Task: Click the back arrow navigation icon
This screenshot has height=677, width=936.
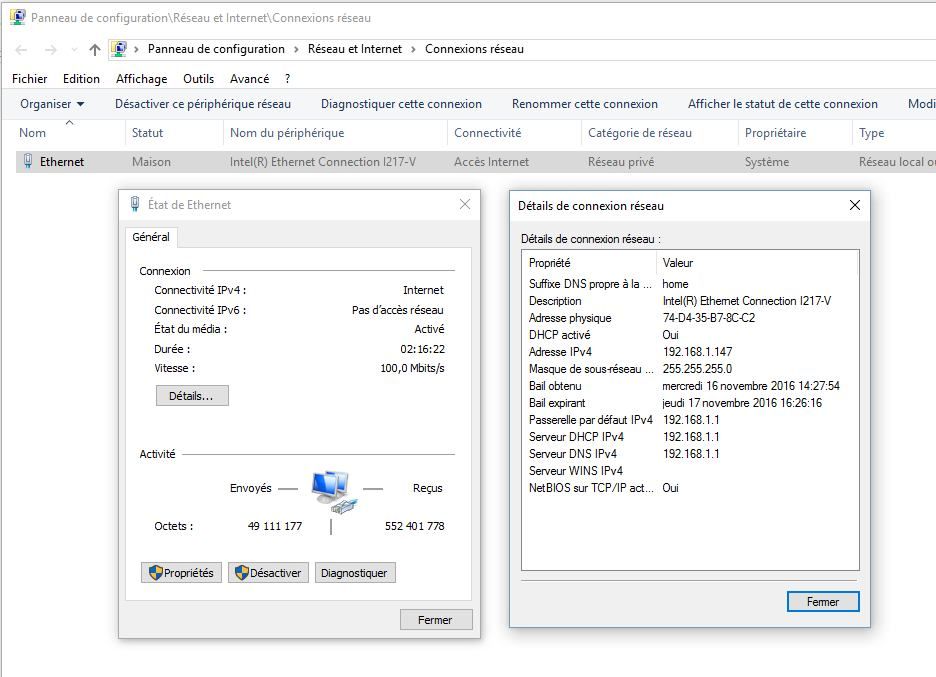Action: tap(22, 49)
